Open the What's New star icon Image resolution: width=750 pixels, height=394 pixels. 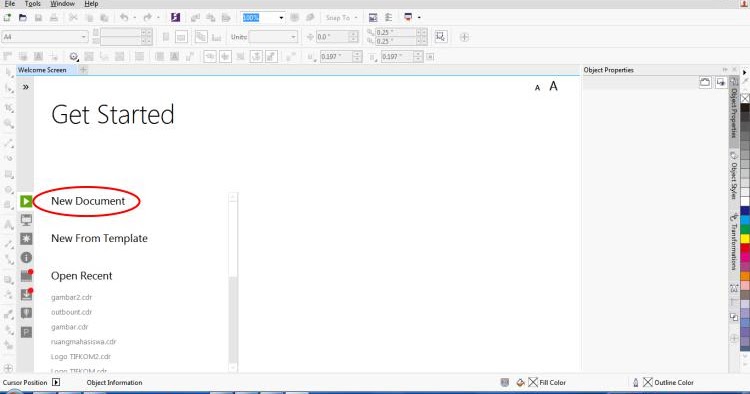point(26,239)
